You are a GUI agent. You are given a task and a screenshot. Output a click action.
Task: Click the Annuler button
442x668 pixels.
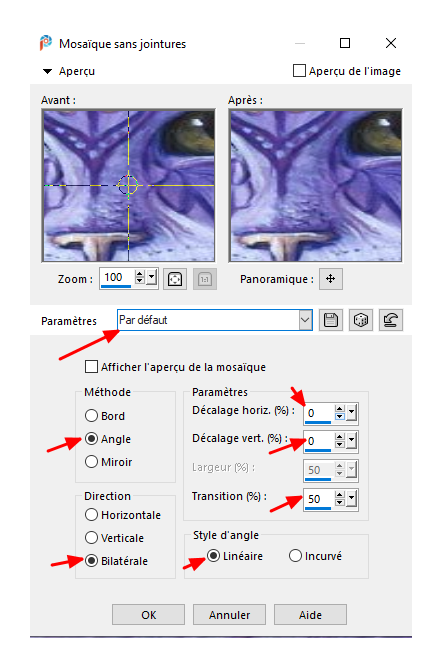pos(230,615)
